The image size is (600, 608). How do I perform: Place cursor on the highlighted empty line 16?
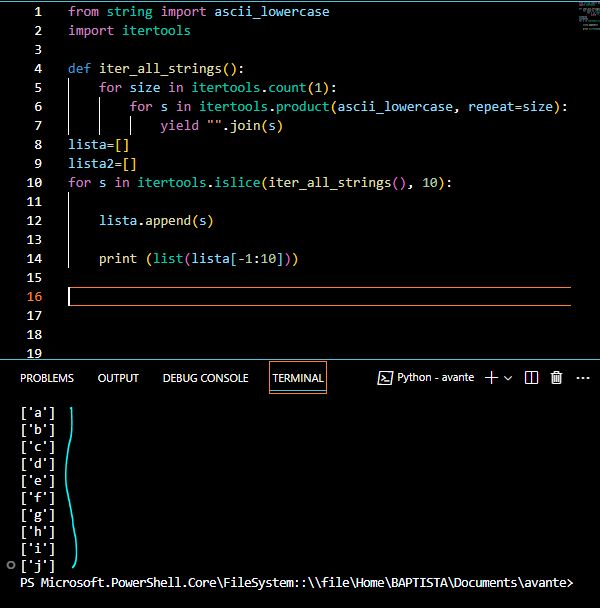(x=320, y=297)
